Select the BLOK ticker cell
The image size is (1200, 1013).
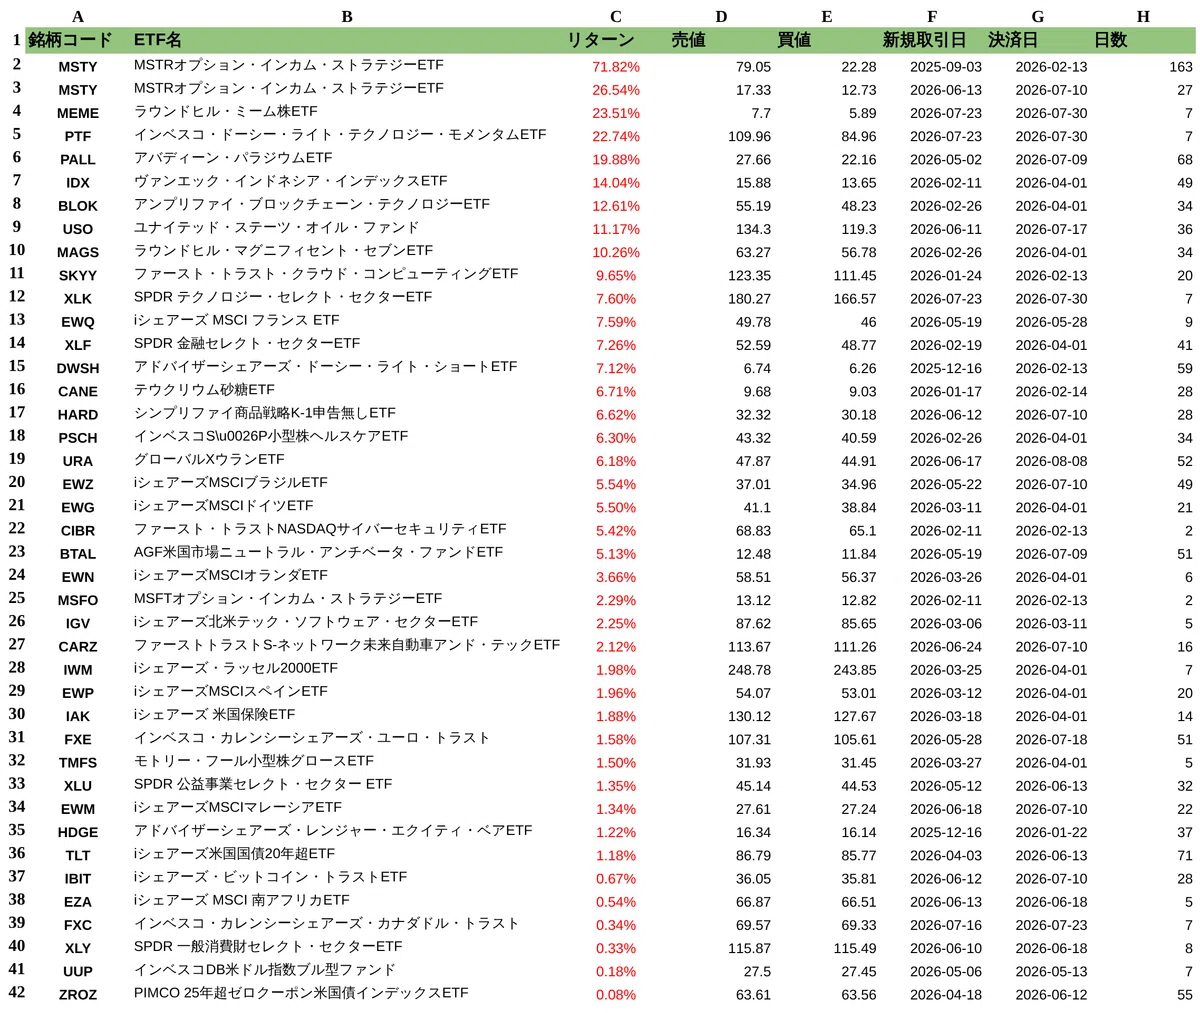click(78, 206)
